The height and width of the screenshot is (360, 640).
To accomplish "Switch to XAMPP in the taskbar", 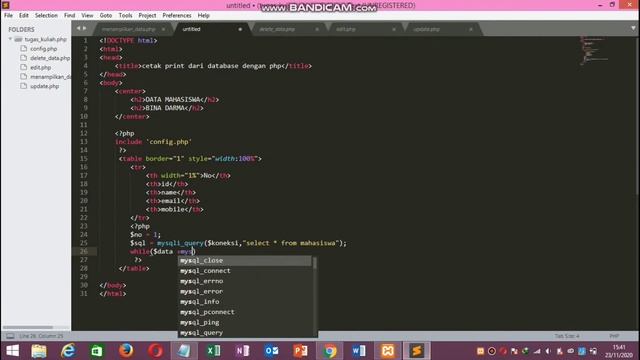I will pyautogui.click(x=388, y=351).
